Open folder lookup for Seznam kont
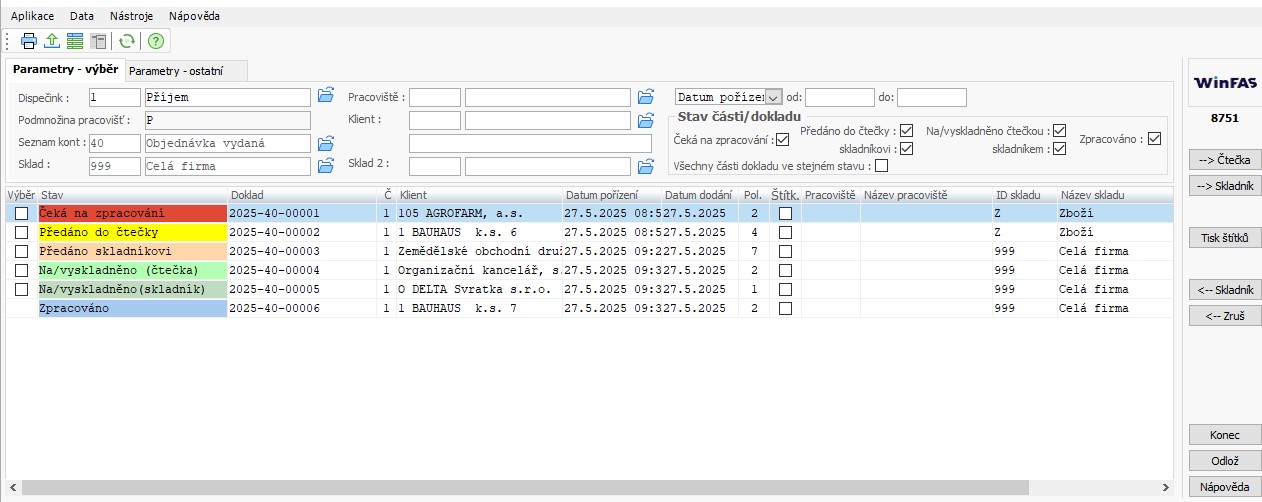1262x502 pixels. point(325,143)
